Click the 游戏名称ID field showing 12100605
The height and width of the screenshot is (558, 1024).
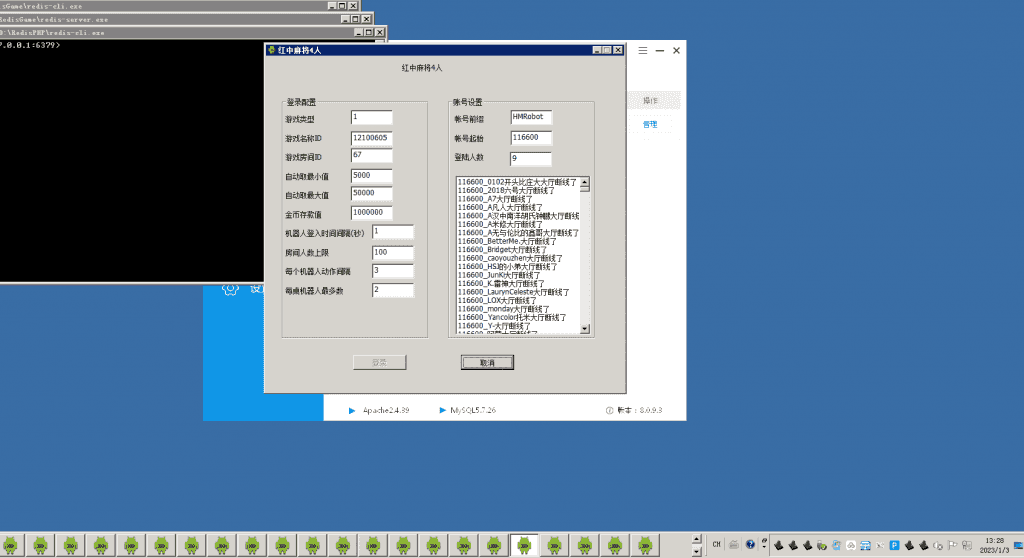(x=372, y=138)
